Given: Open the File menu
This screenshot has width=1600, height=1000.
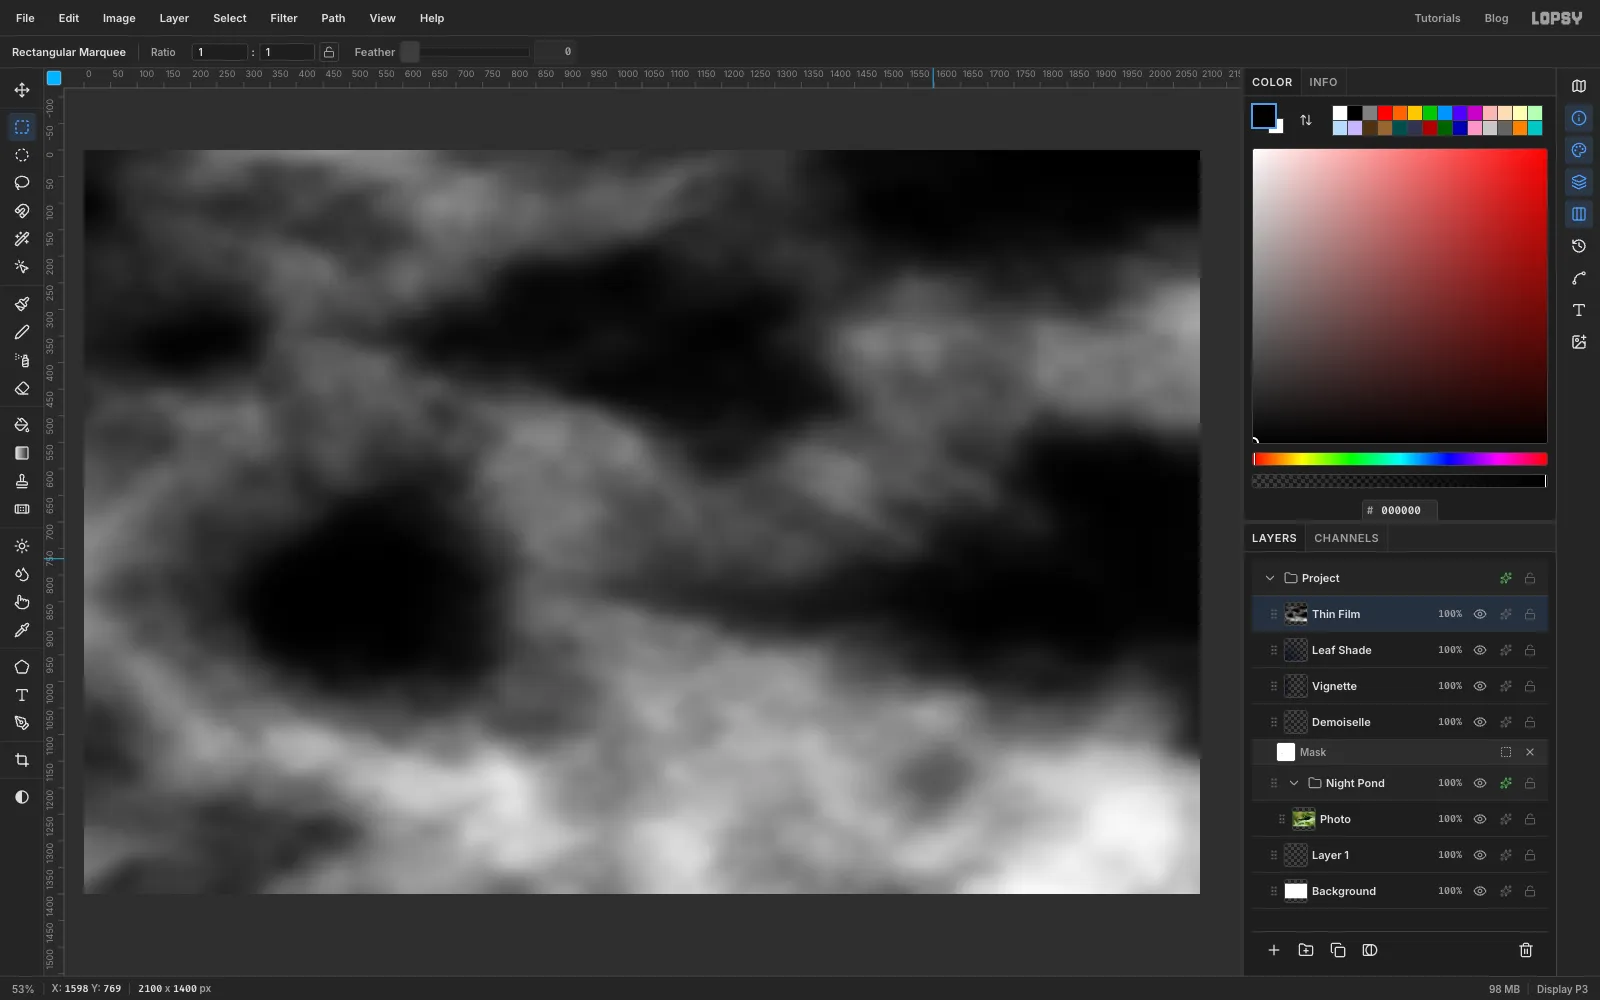Looking at the screenshot, I should tap(25, 18).
